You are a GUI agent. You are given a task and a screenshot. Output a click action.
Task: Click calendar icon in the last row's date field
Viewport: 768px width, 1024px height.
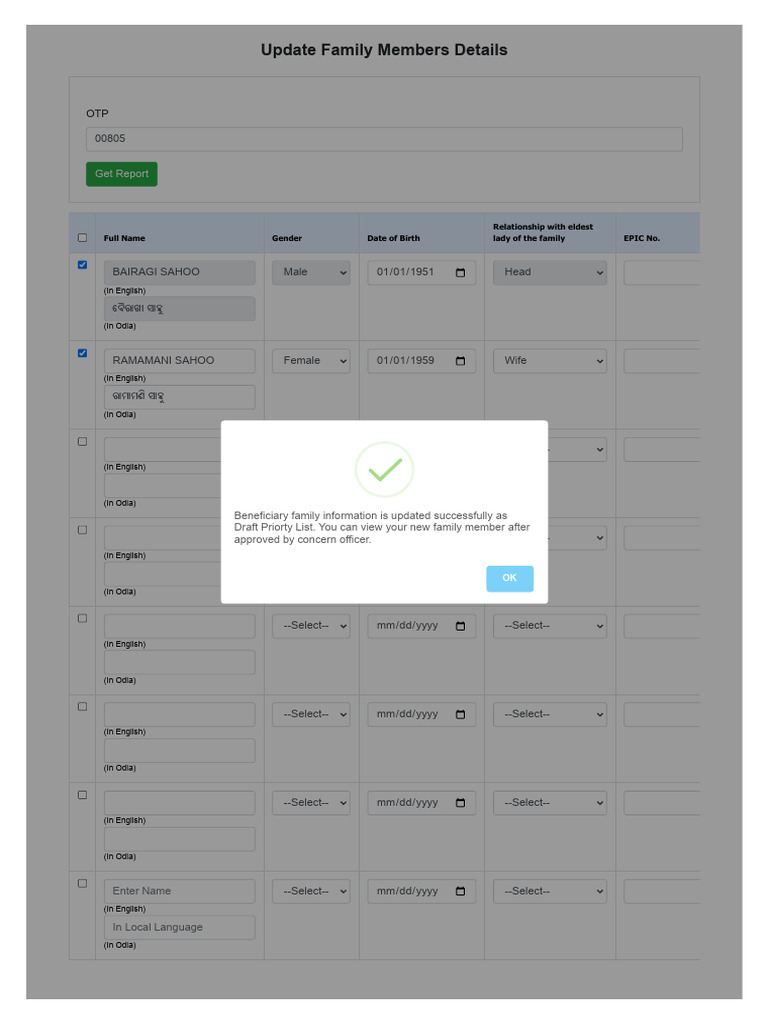point(460,891)
